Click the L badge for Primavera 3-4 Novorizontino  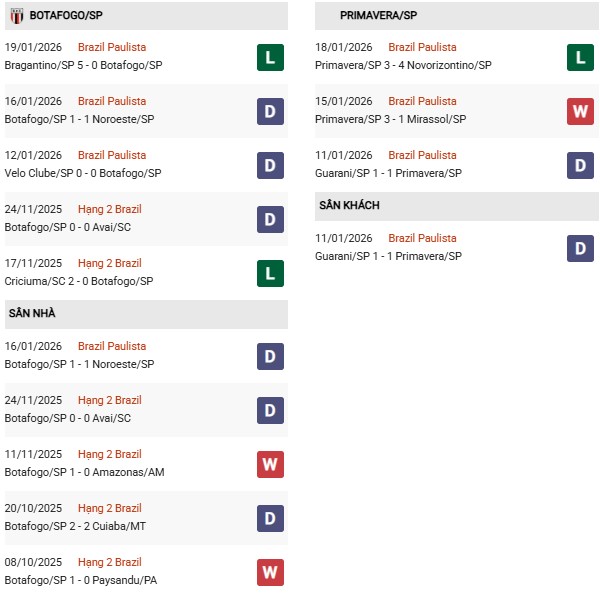[x=580, y=57]
